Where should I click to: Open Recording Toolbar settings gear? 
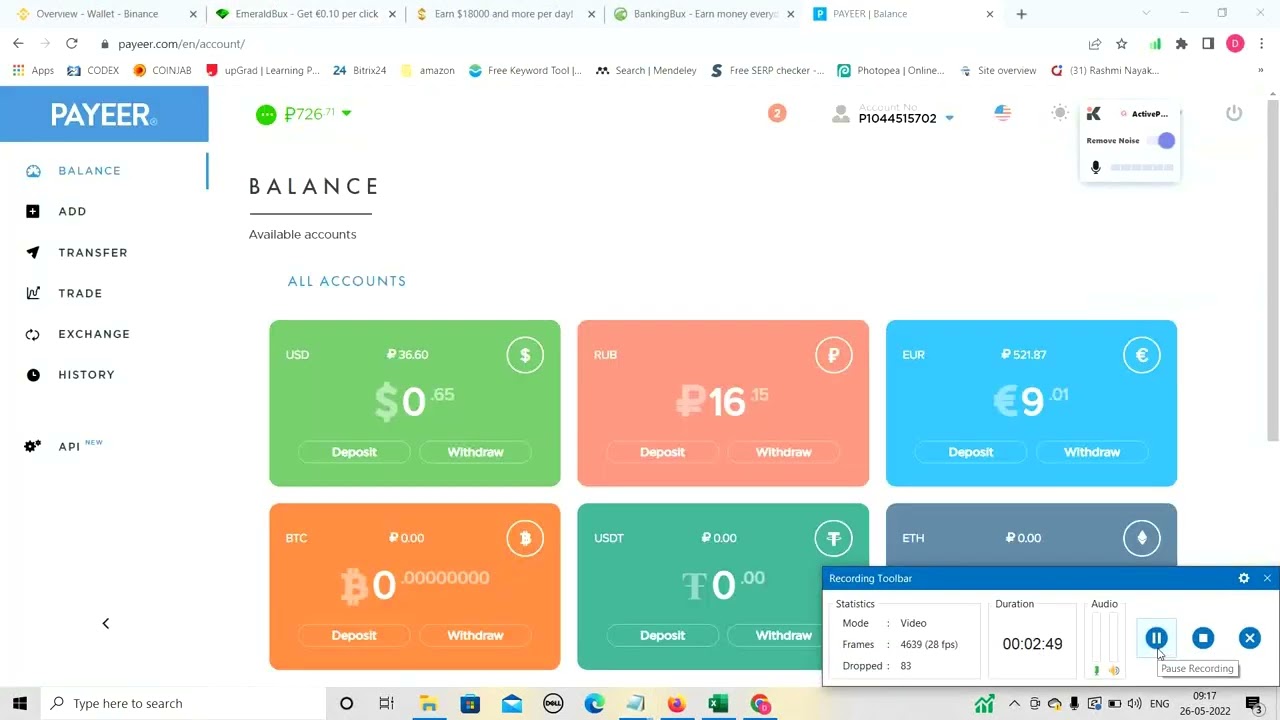point(1244,578)
